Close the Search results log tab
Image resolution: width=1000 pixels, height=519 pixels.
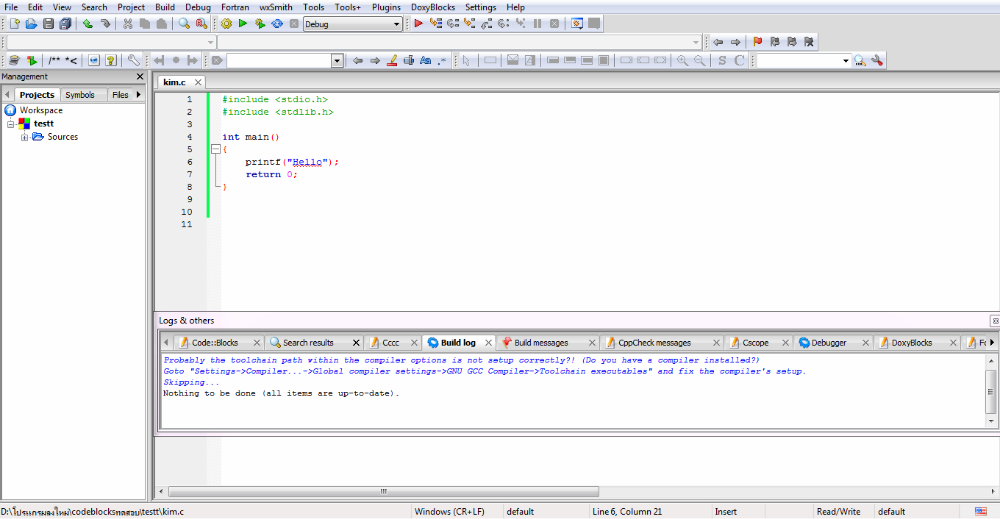point(356,343)
